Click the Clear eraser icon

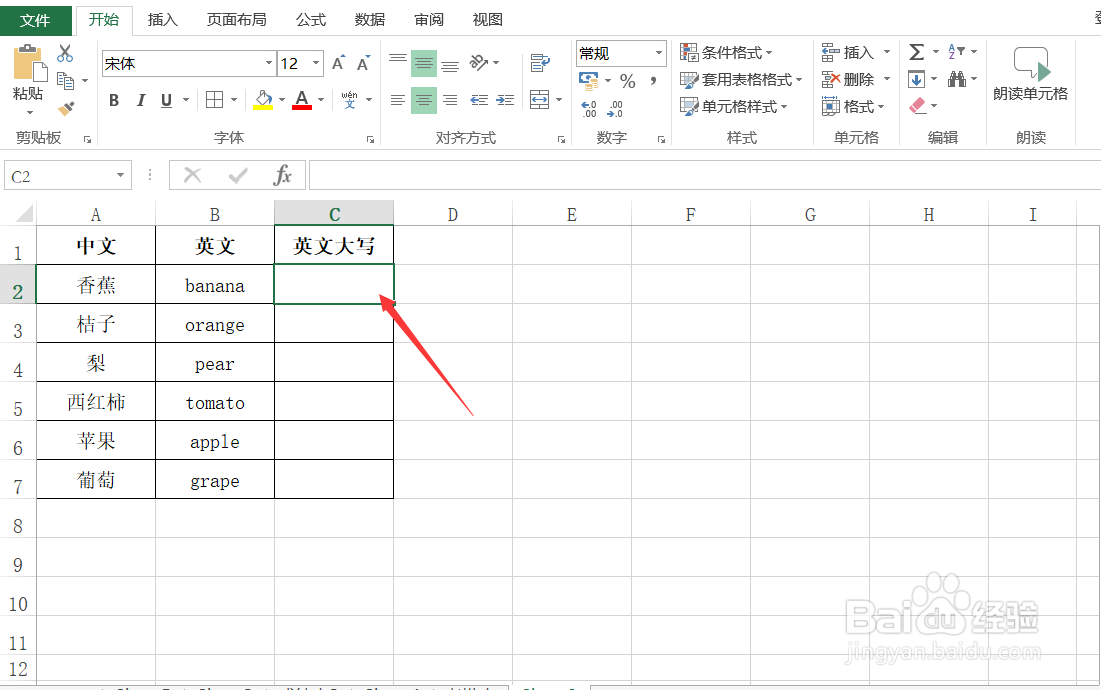[x=917, y=106]
